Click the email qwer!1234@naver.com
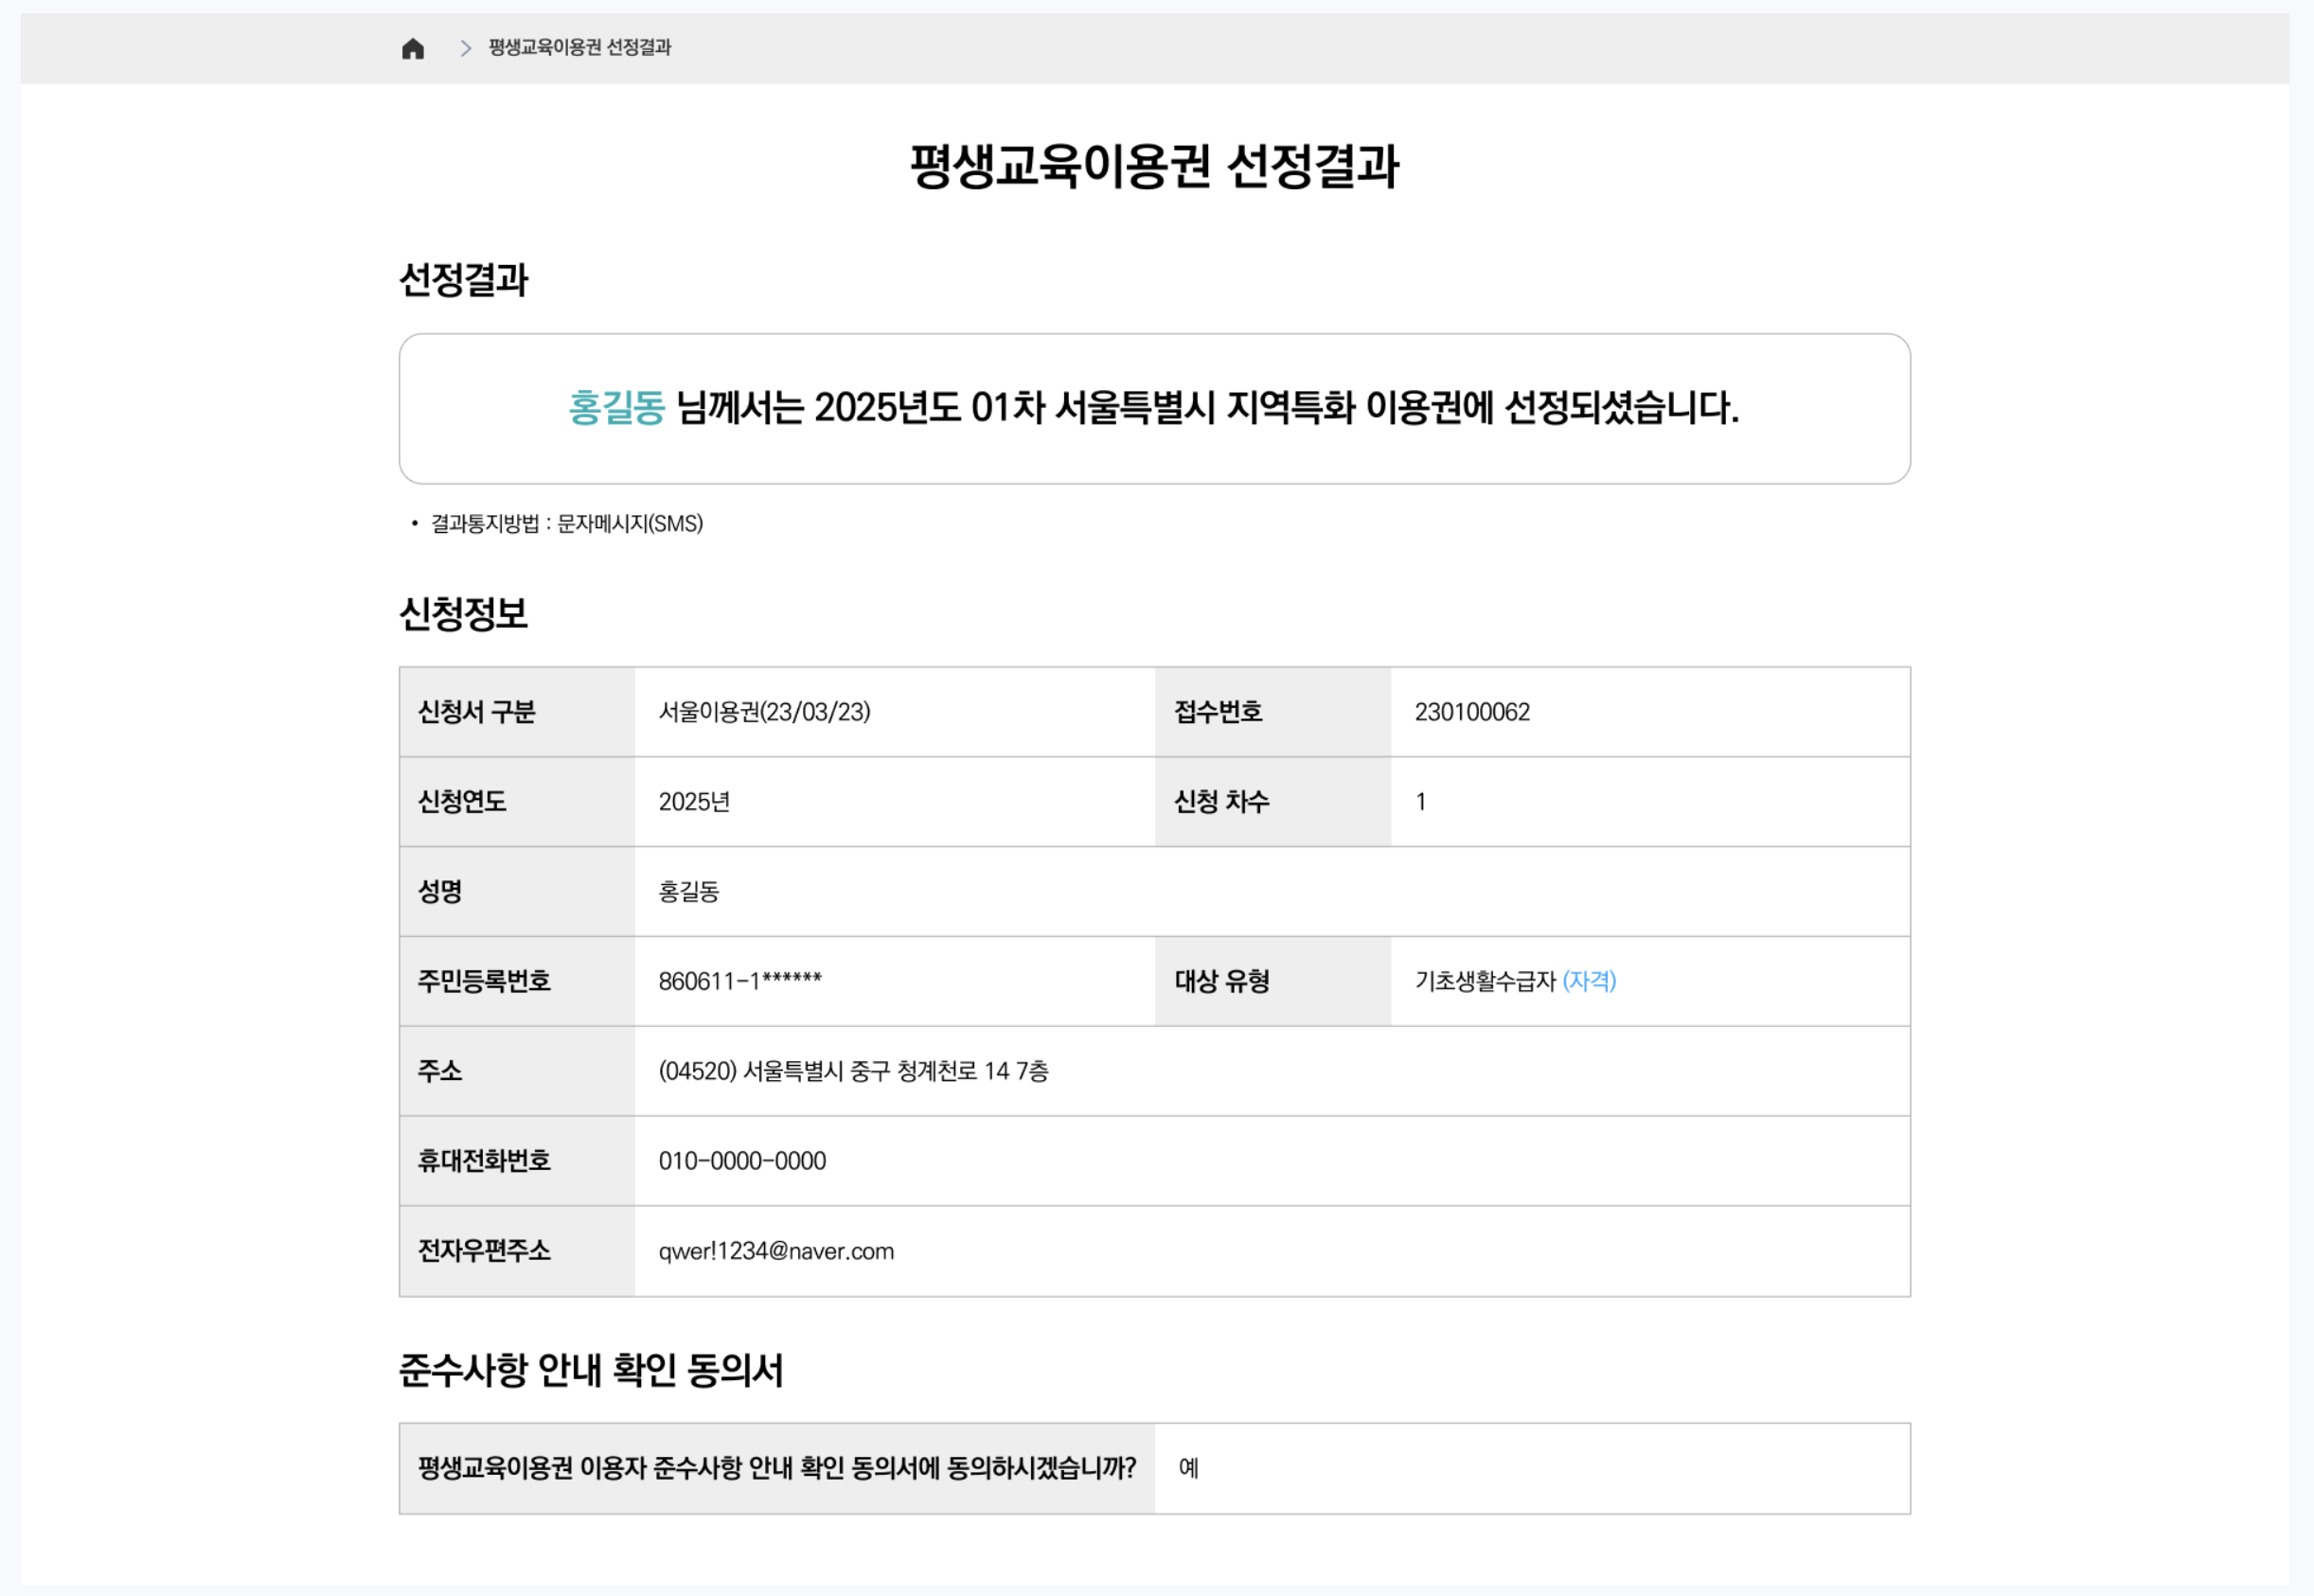 point(776,1251)
